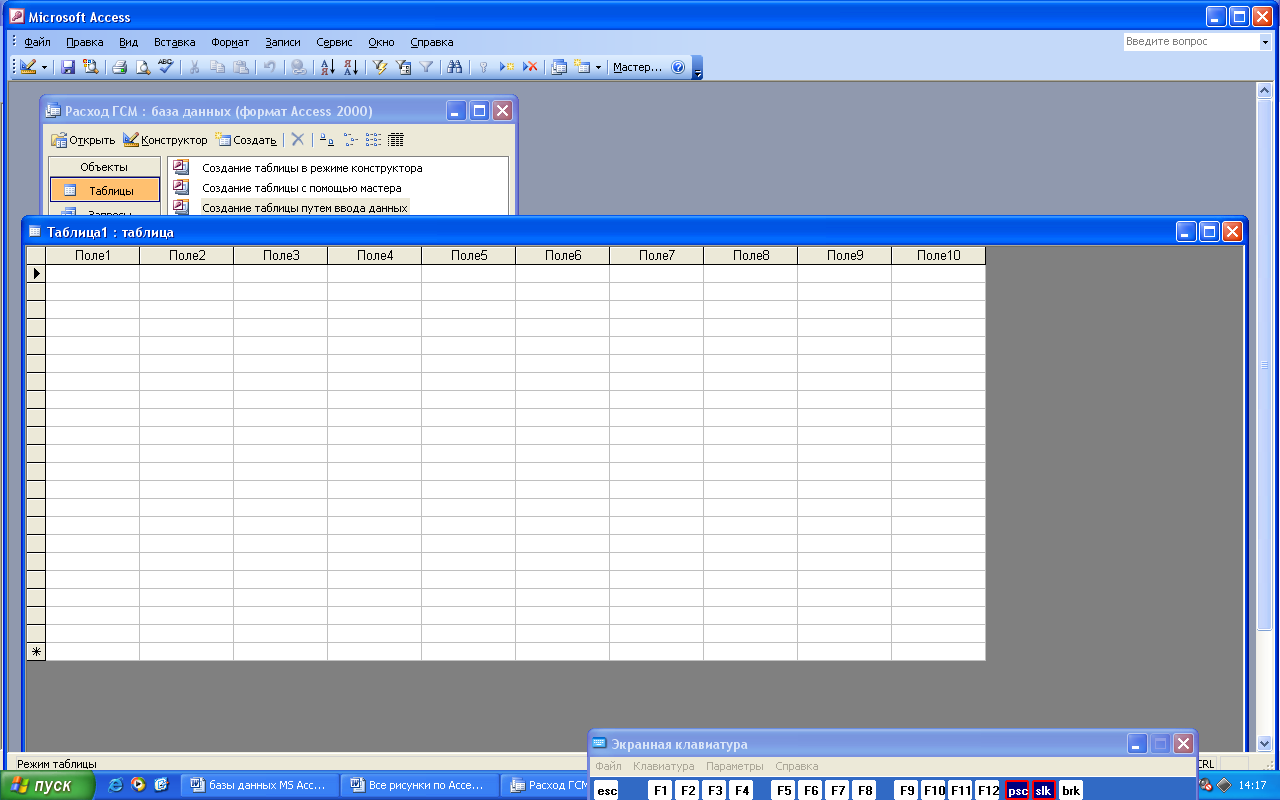Open the Сервис menu

(x=334, y=42)
